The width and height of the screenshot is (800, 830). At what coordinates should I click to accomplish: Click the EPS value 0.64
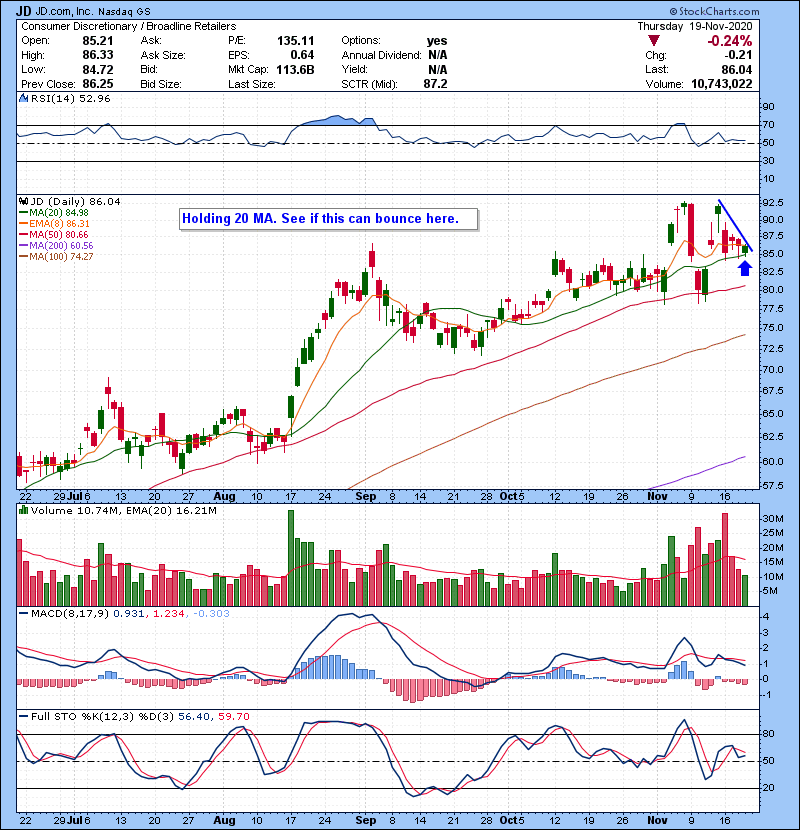pyautogui.click(x=302, y=55)
